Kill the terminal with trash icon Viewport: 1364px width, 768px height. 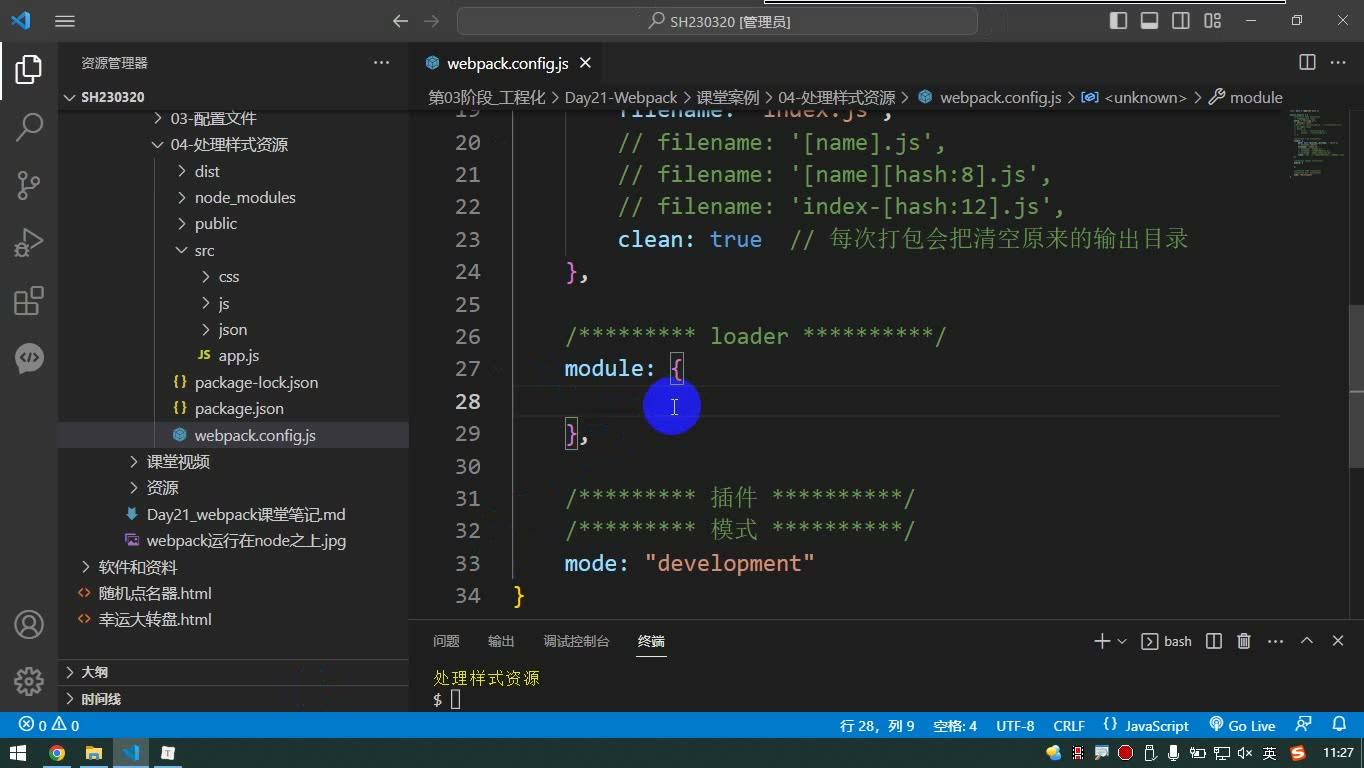pyautogui.click(x=1244, y=641)
